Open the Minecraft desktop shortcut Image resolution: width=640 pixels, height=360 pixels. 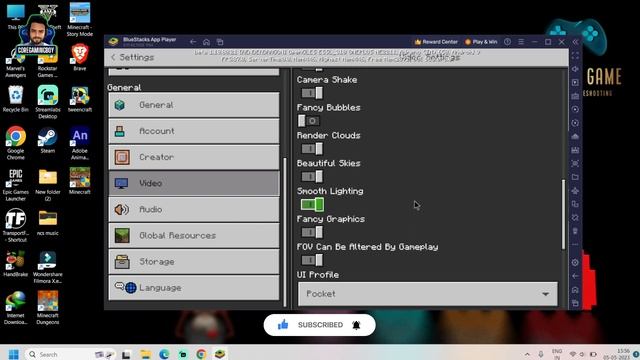[80, 181]
